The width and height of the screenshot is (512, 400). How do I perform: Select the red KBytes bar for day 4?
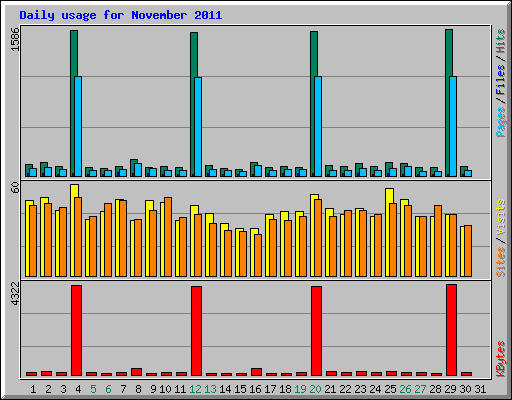click(x=76, y=330)
